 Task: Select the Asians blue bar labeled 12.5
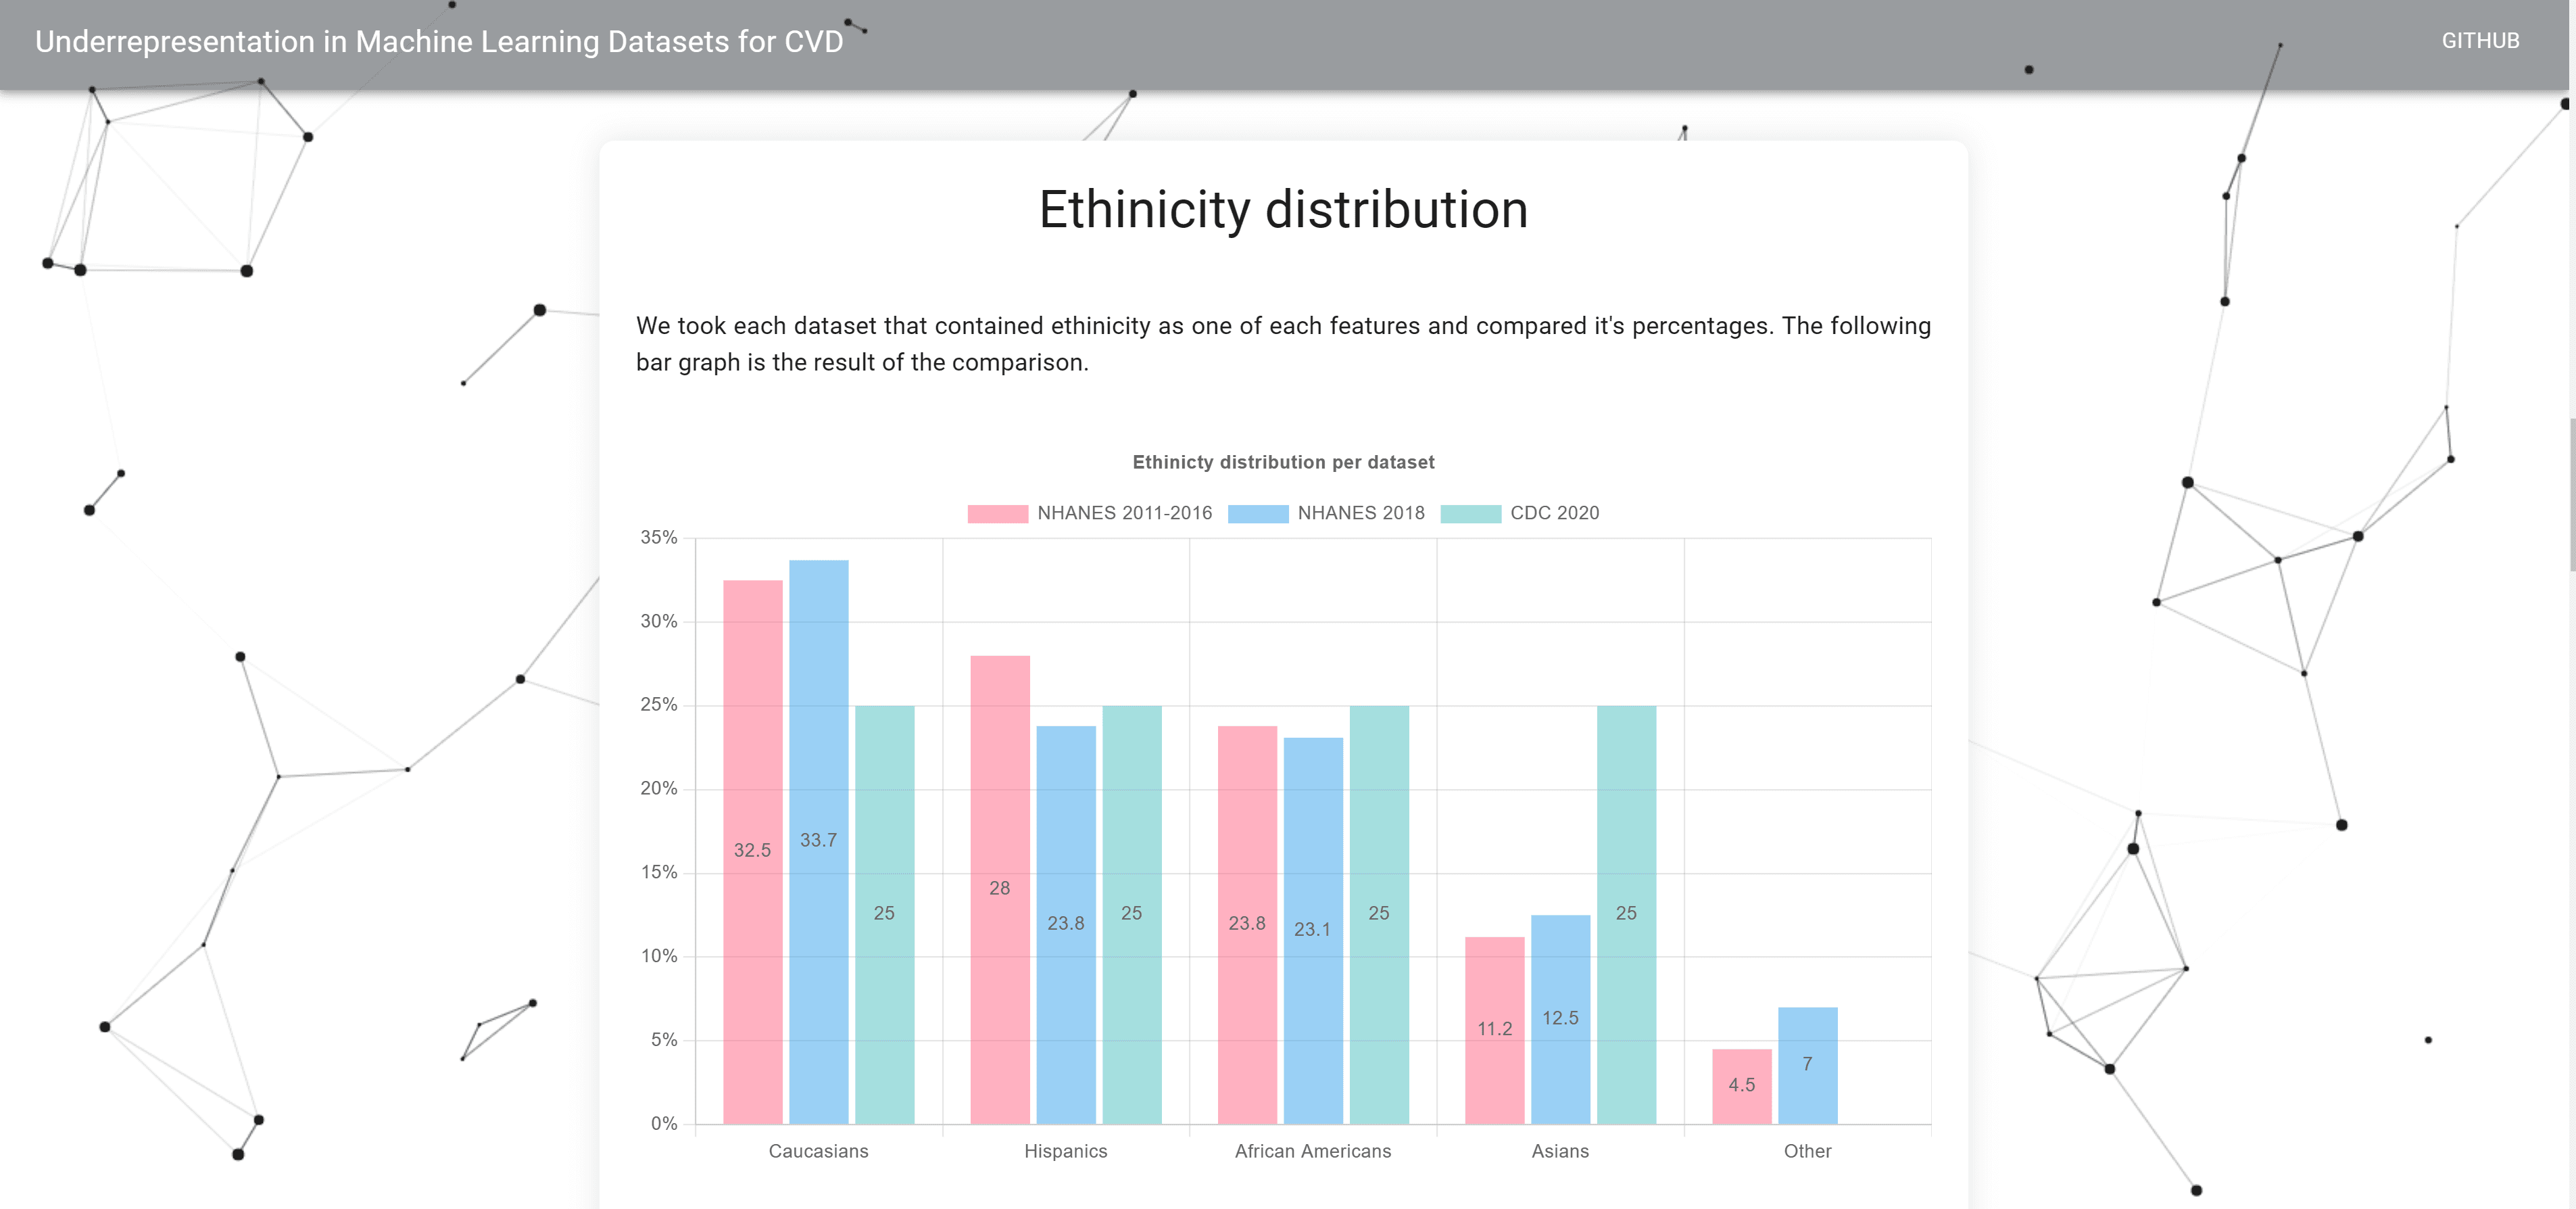1560,1019
